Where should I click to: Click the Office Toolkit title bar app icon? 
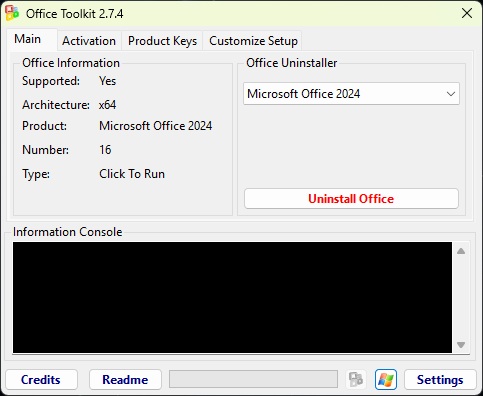tap(12, 13)
